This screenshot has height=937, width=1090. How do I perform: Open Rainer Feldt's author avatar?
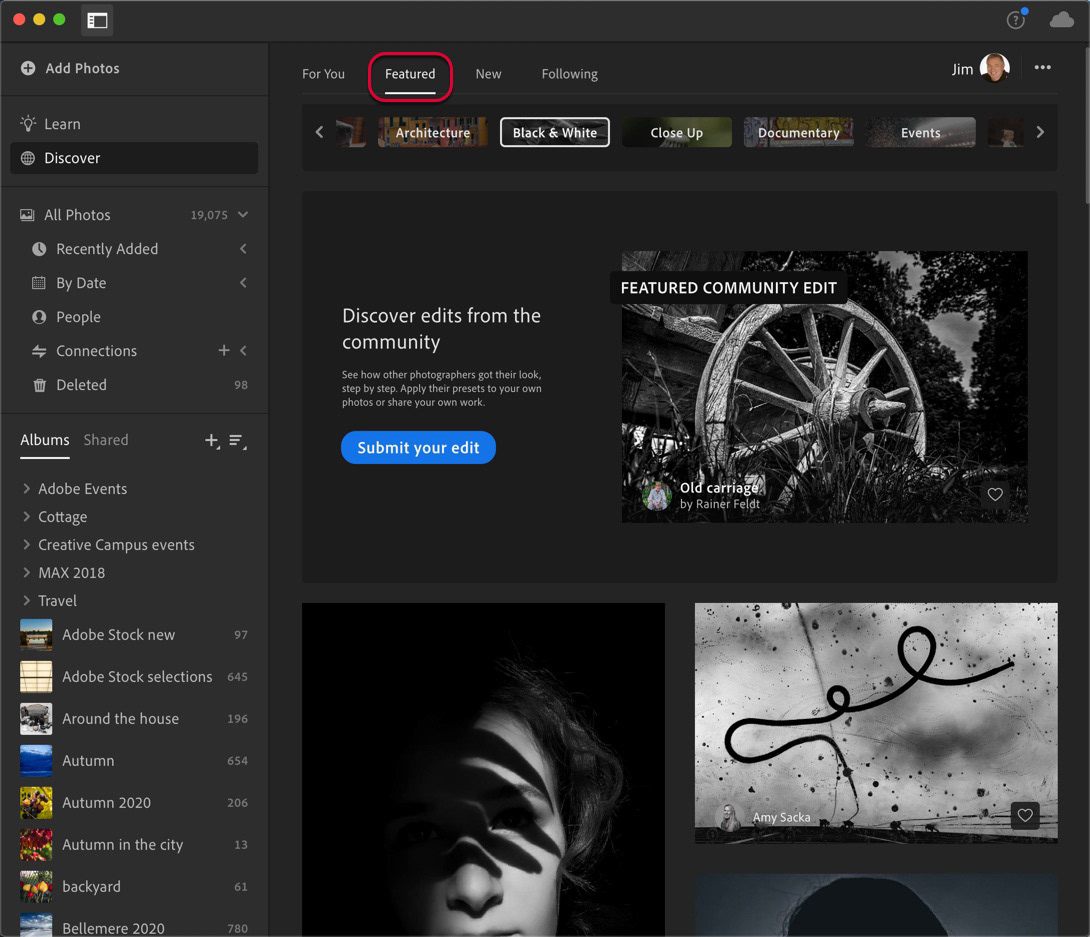pyautogui.click(x=657, y=495)
